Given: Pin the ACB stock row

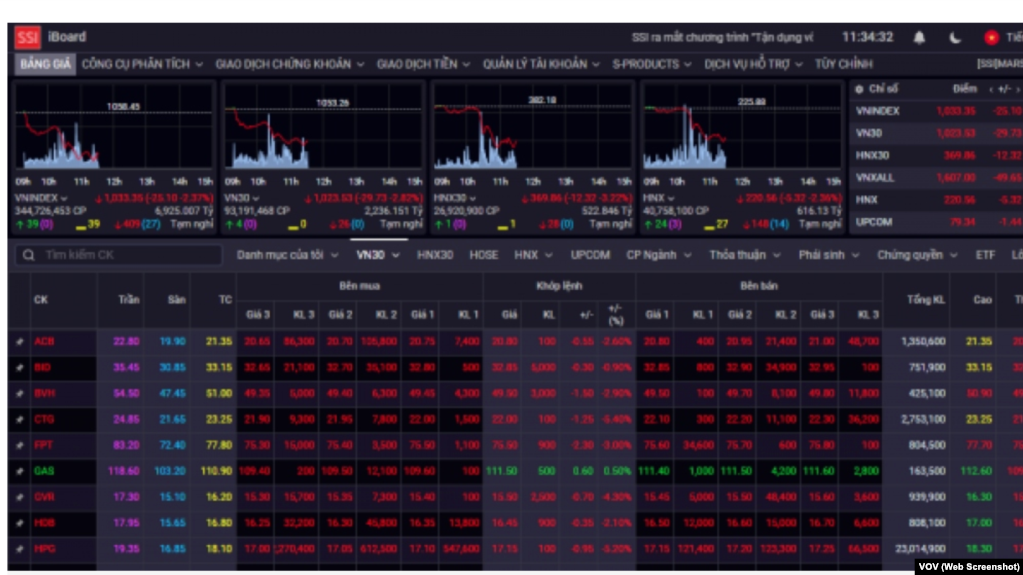Looking at the screenshot, I should pos(20,341).
